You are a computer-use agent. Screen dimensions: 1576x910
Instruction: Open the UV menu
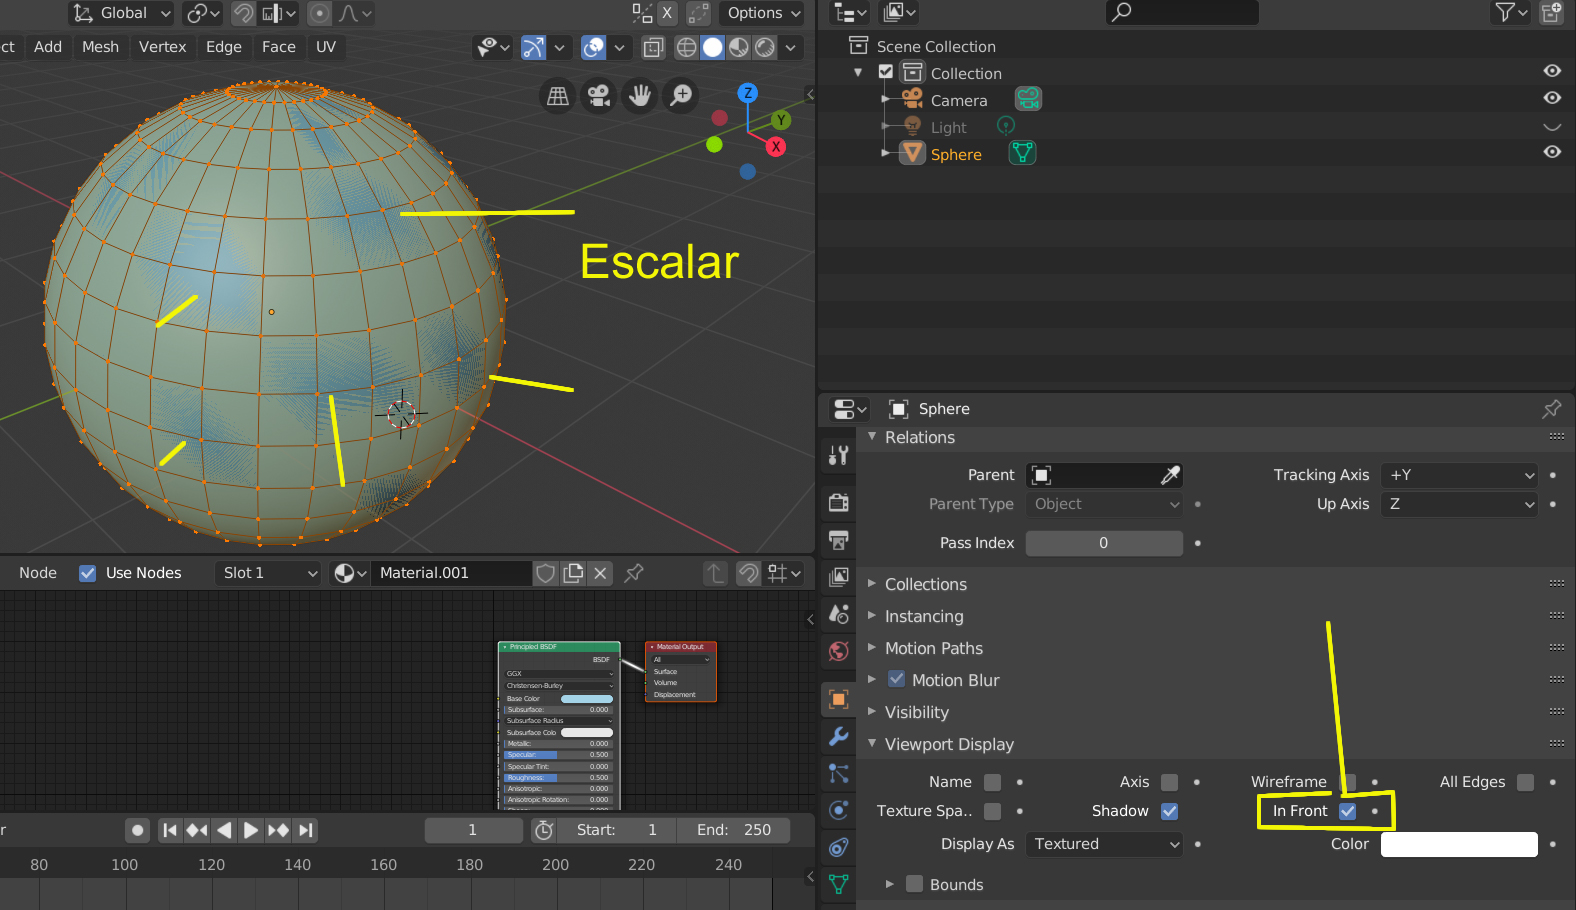click(326, 47)
